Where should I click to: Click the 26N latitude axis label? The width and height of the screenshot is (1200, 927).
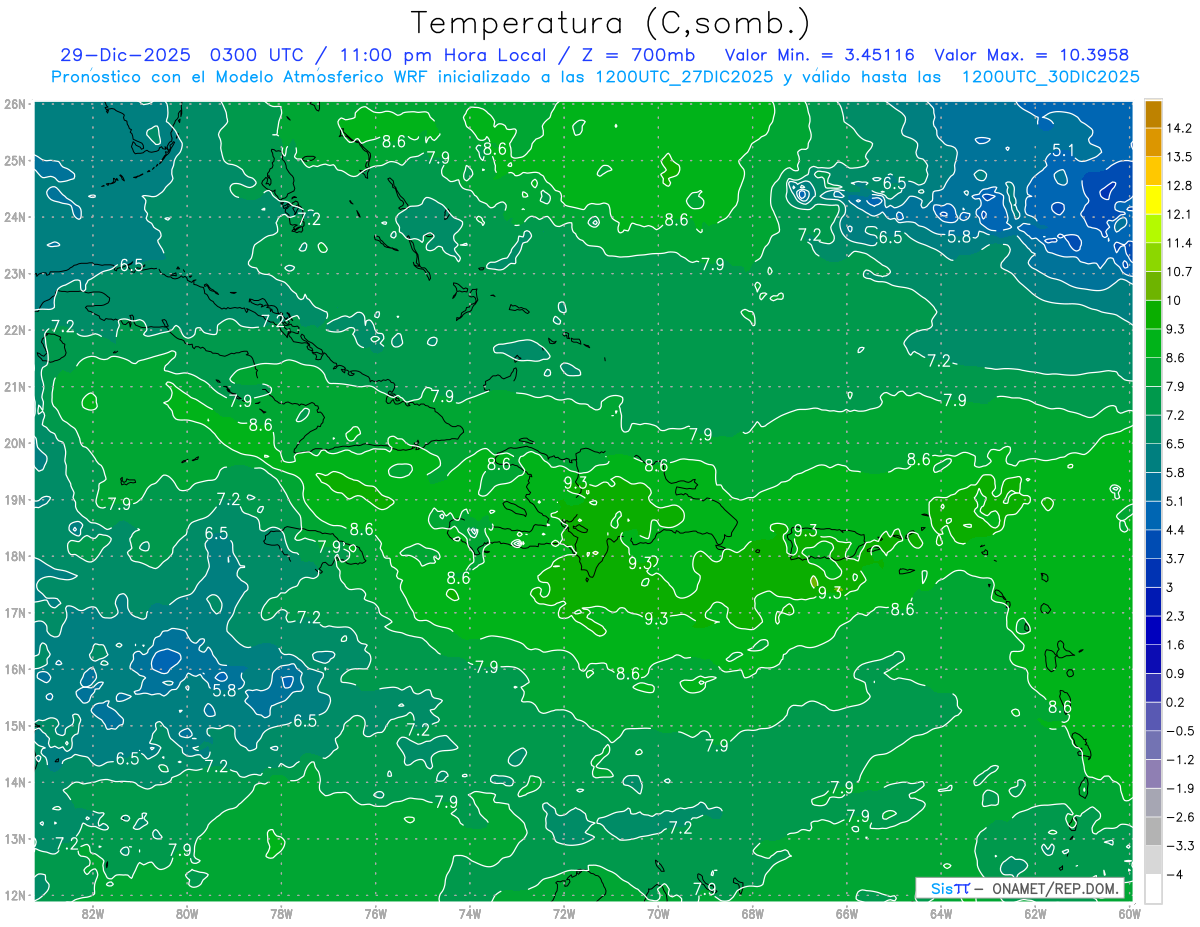pyautogui.click(x=14, y=104)
